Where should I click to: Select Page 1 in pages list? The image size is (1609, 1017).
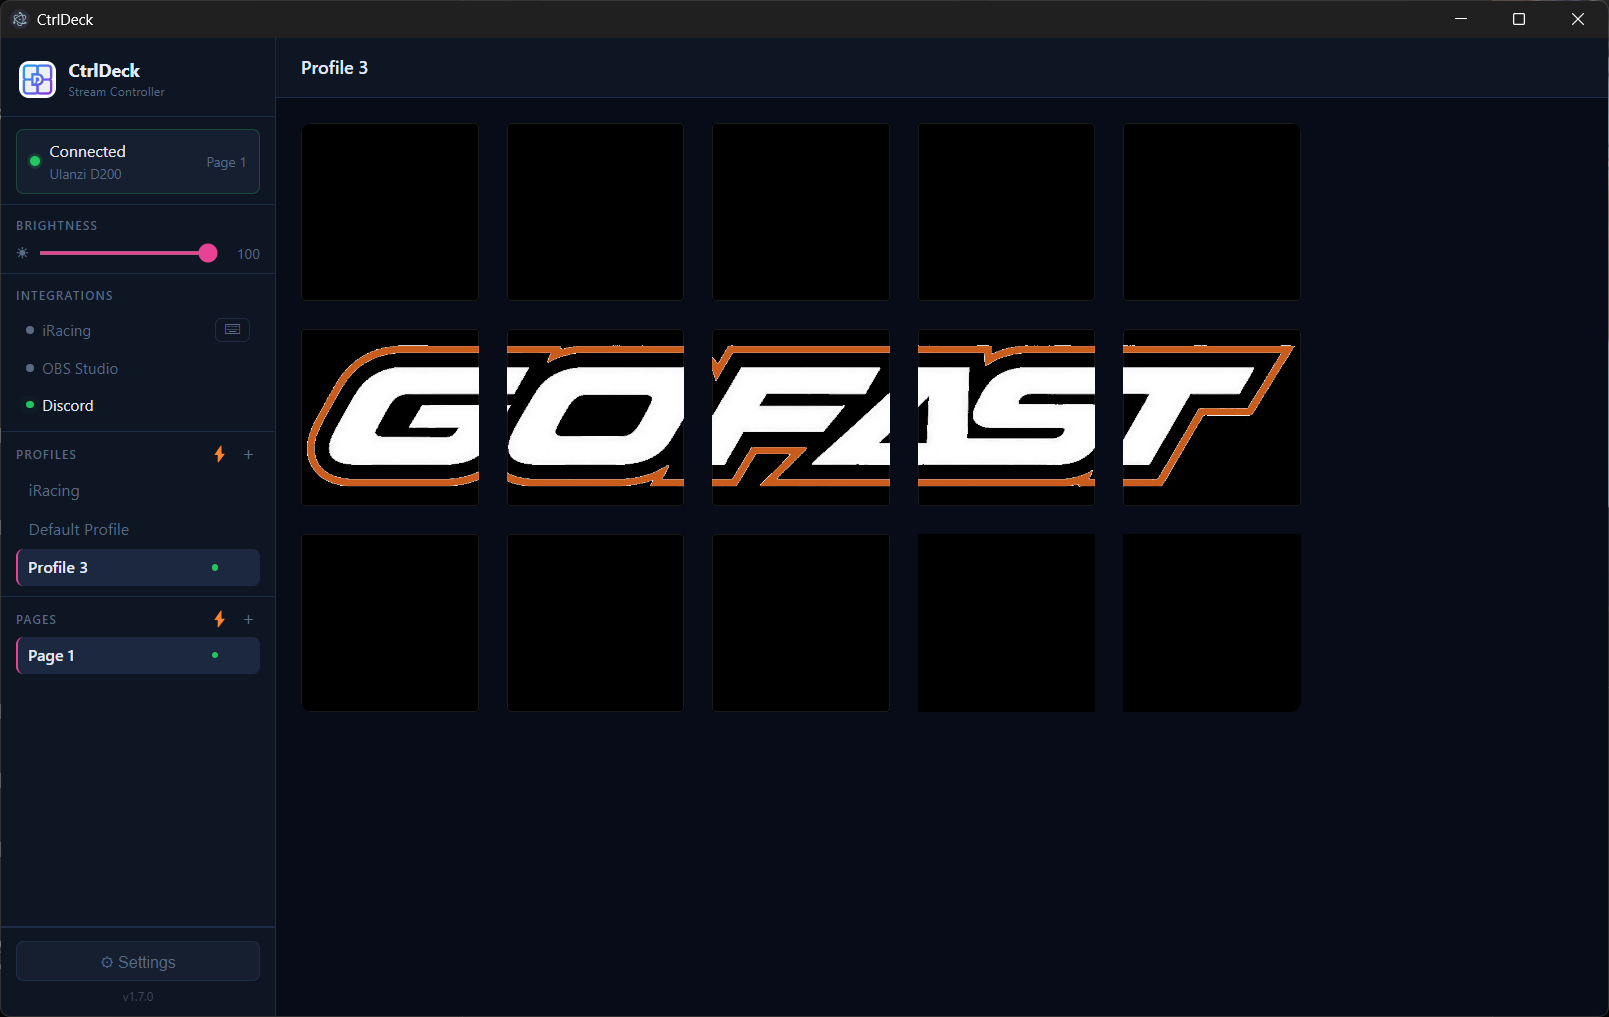coord(138,655)
